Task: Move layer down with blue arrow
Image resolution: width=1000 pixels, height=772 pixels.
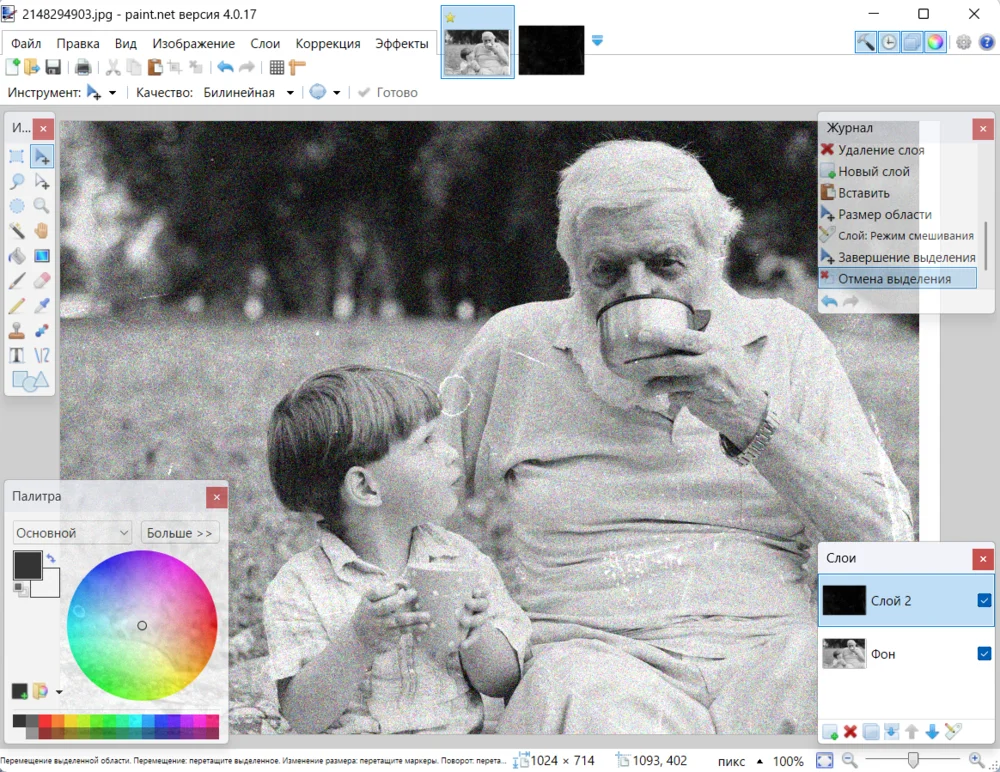Action: 932,732
